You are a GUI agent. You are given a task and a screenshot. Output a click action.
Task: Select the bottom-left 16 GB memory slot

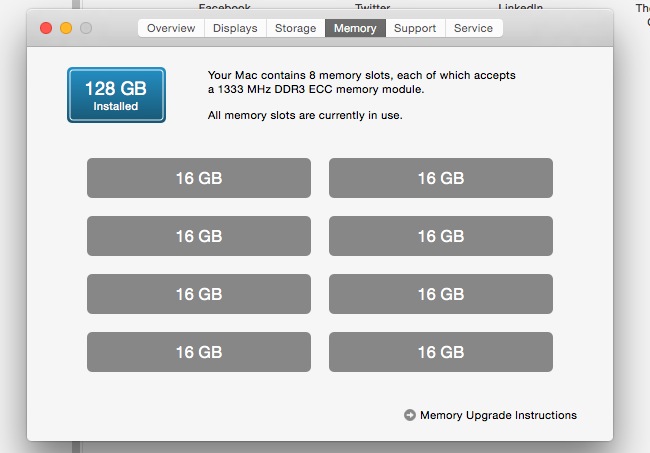199,352
